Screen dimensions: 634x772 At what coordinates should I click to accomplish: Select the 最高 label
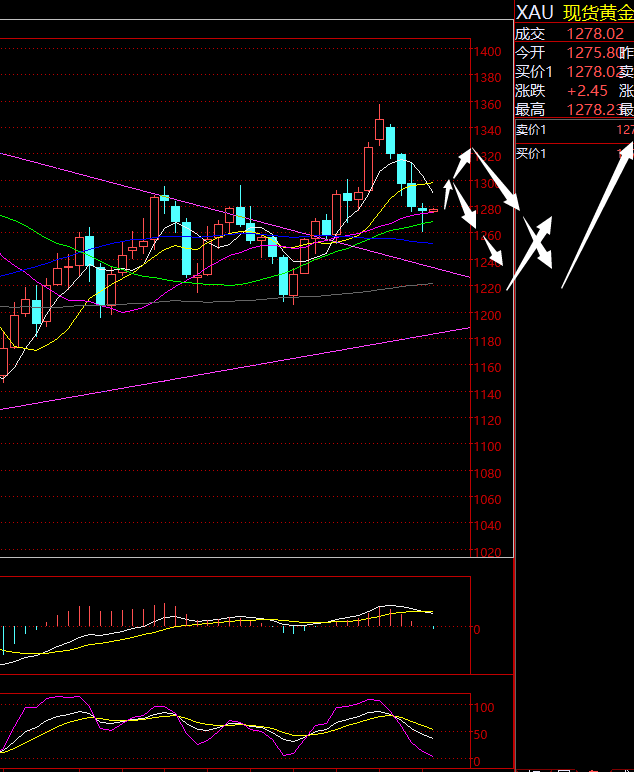click(530, 110)
